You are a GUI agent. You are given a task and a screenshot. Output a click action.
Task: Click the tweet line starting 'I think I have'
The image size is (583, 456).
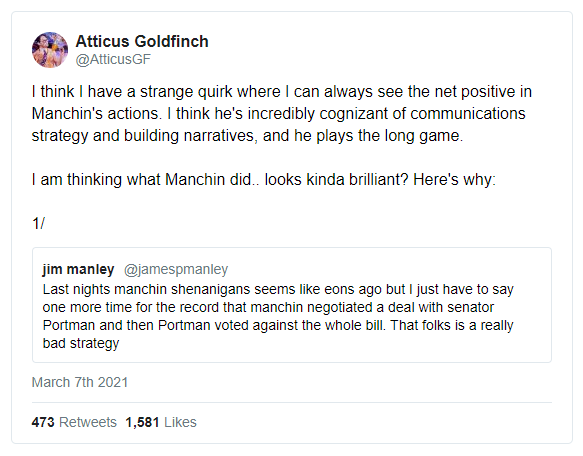pyautogui.click(x=281, y=92)
